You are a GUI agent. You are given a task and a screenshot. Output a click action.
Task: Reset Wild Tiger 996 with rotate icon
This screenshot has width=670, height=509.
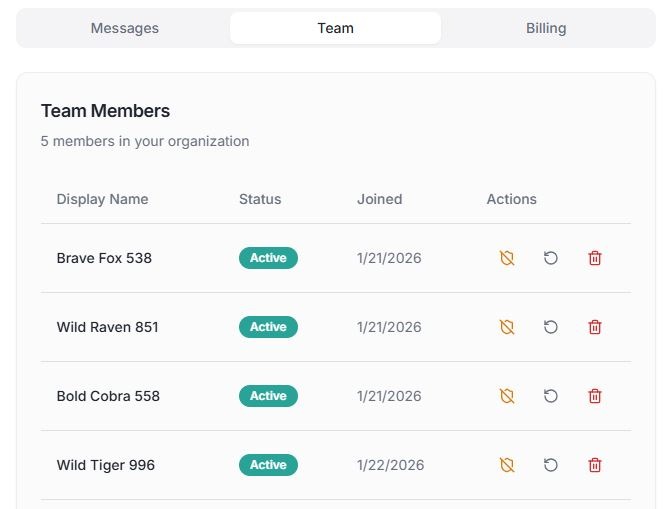coord(551,465)
